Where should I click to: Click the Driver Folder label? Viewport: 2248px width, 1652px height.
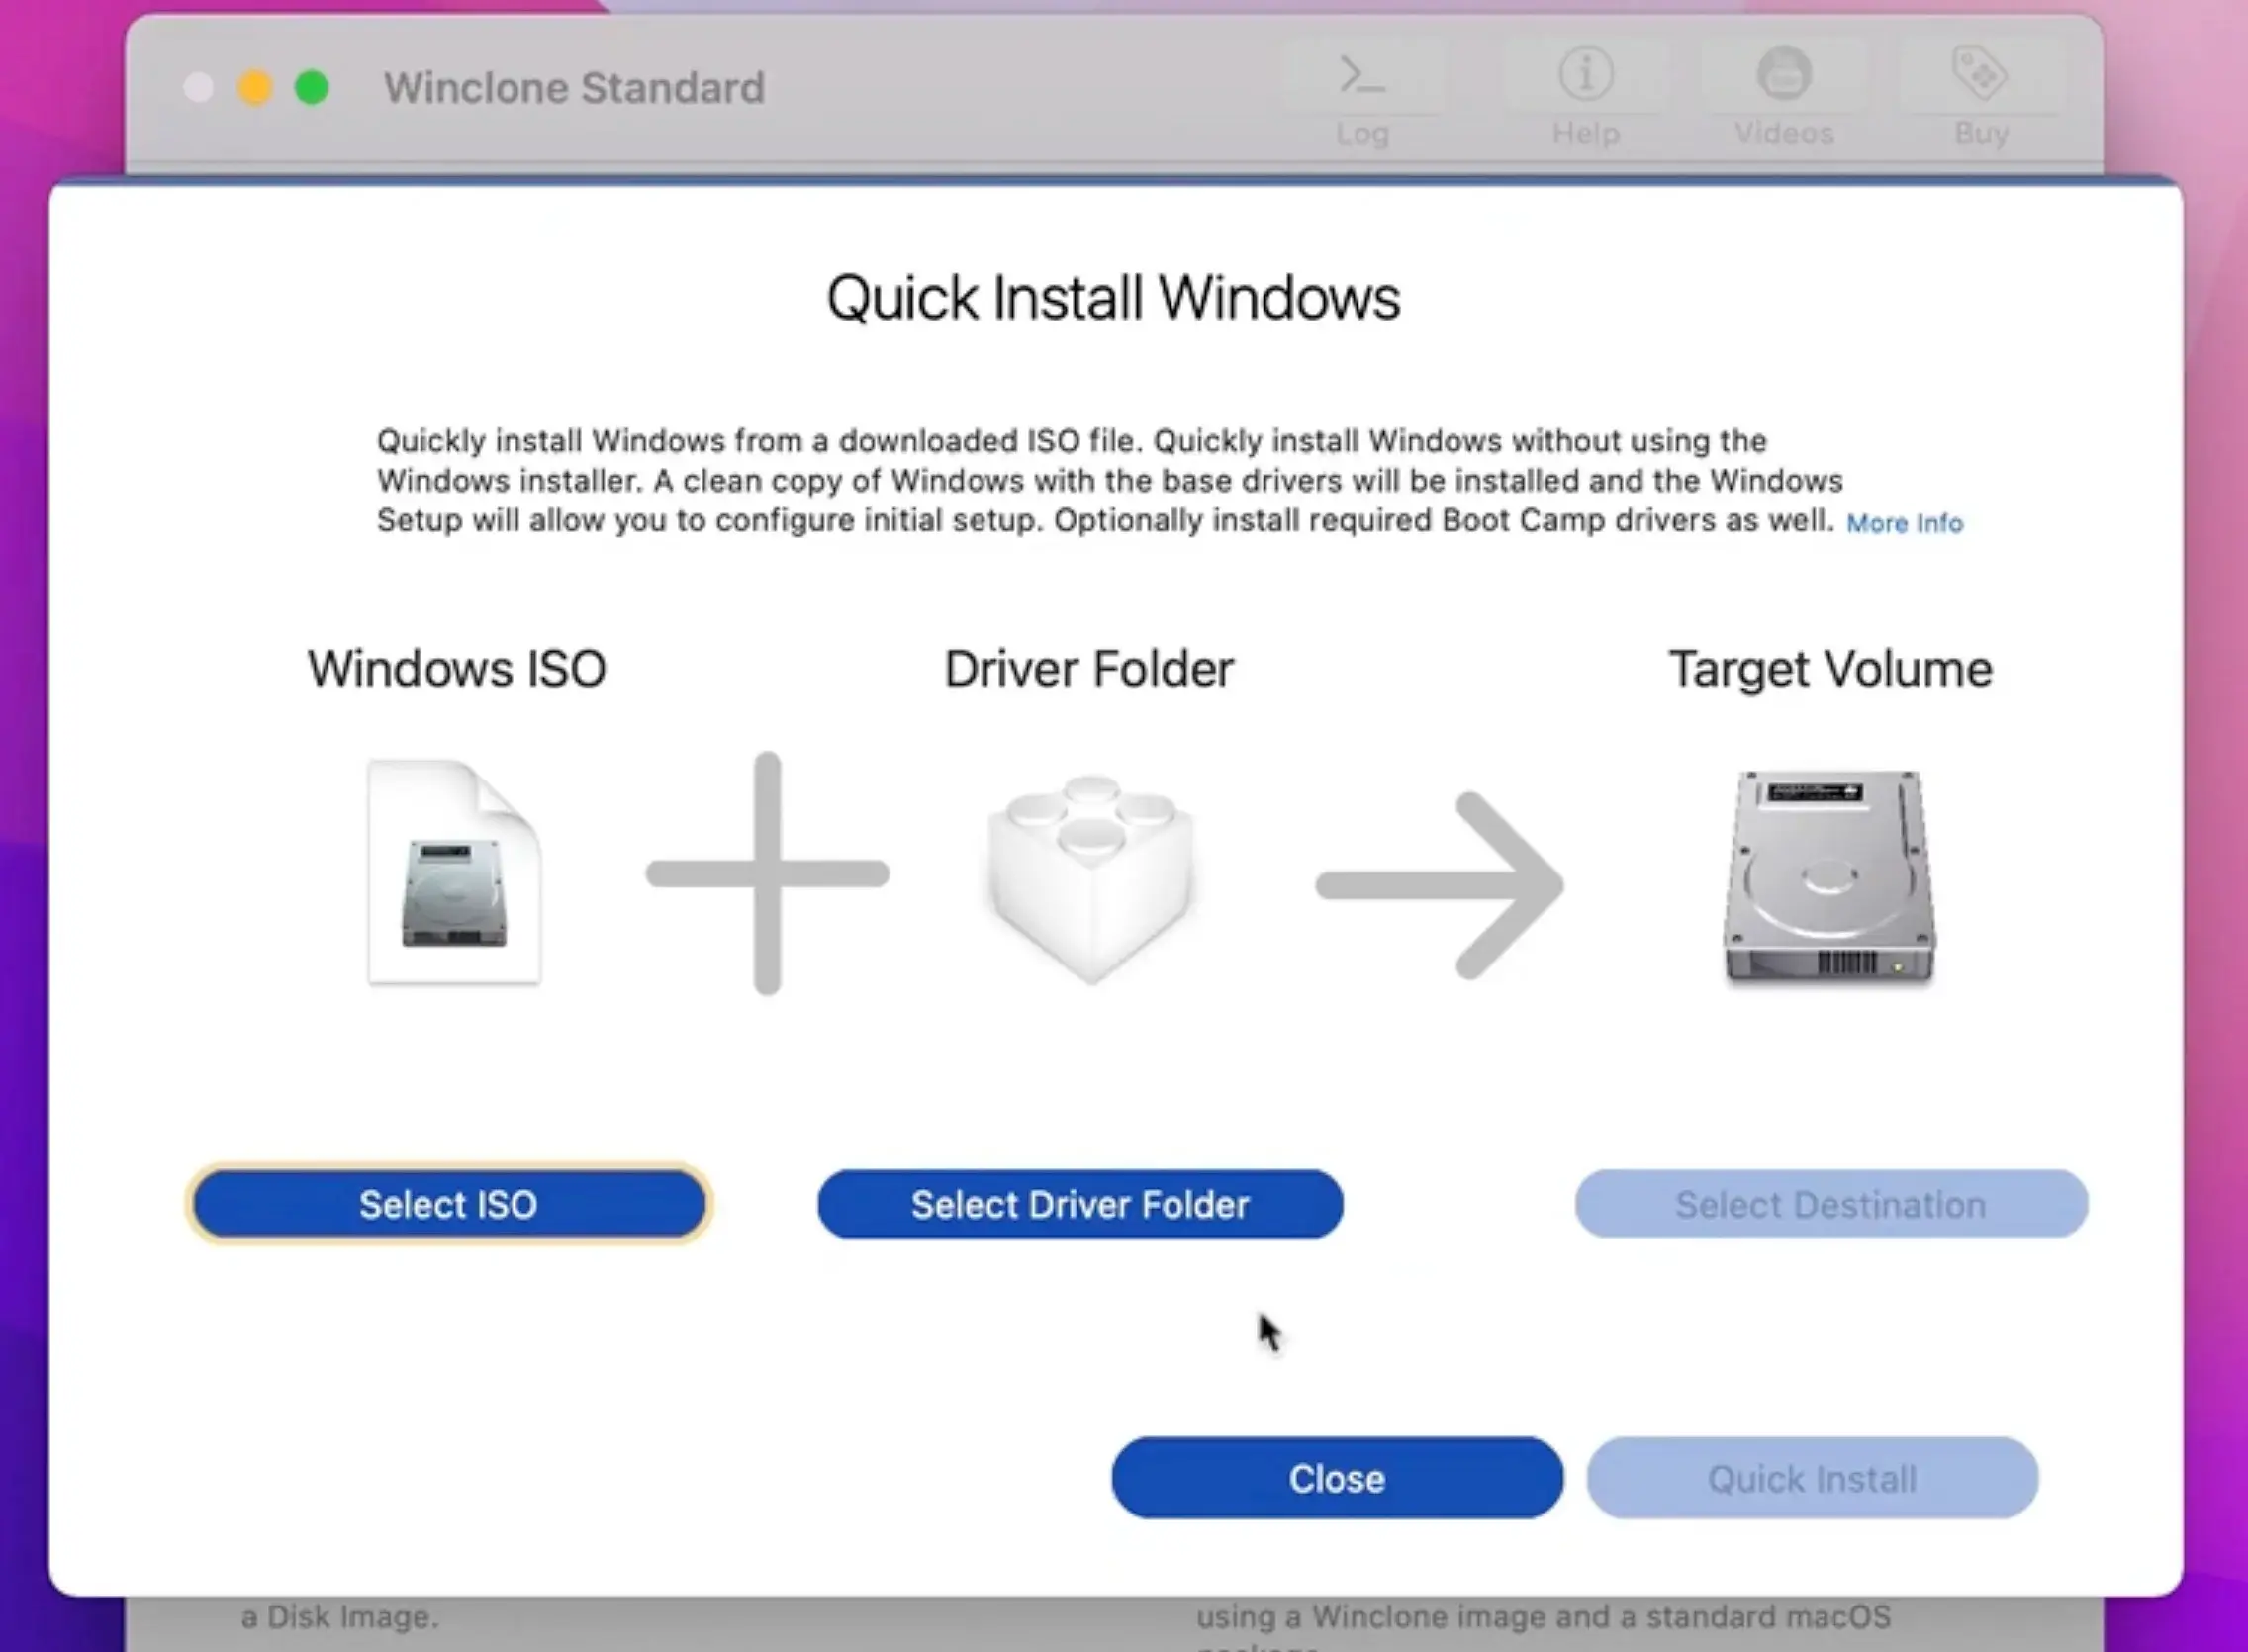tap(1089, 668)
